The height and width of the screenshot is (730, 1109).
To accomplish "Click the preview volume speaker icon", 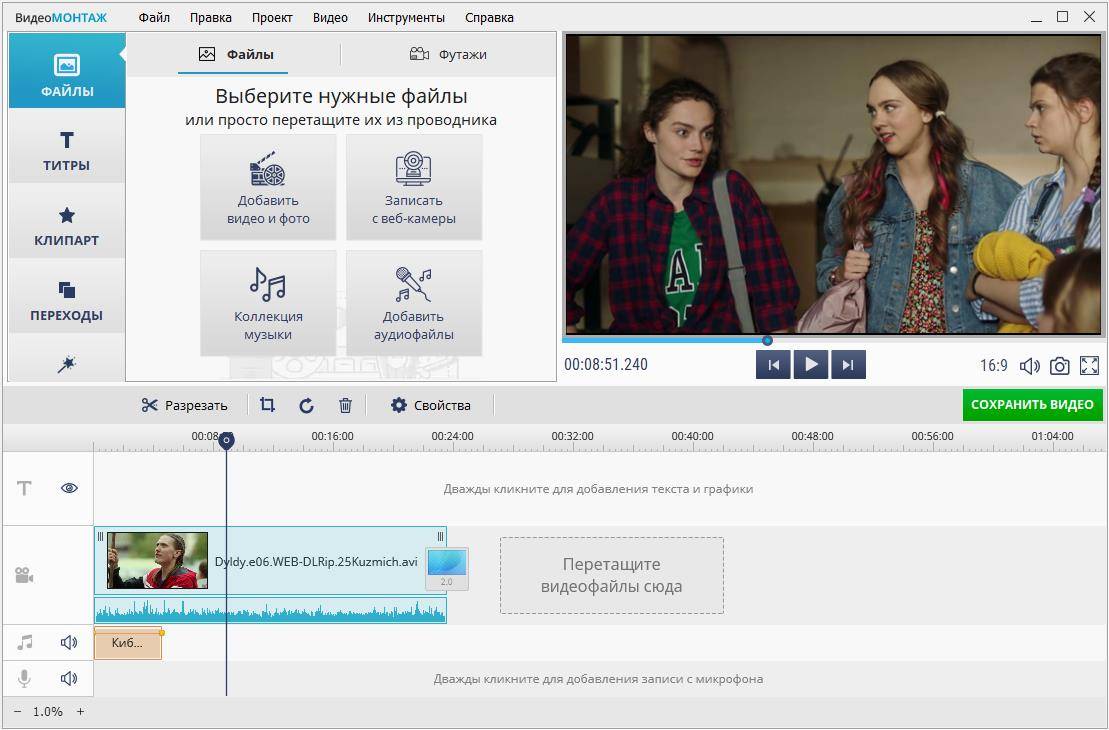I will [x=1029, y=366].
